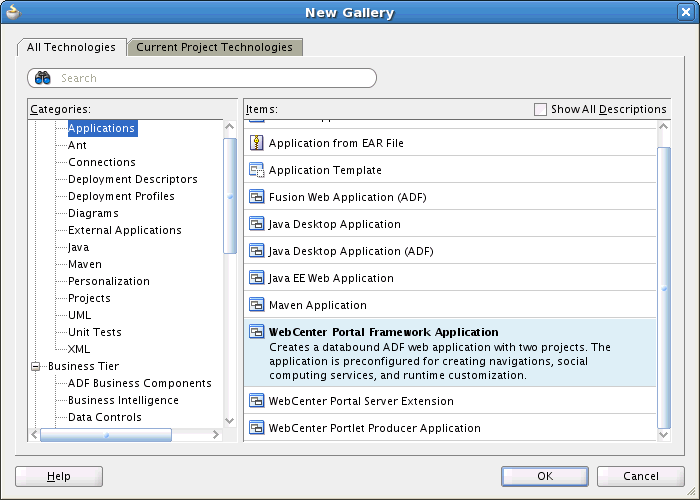The height and width of the screenshot is (500, 700).
Task: Select the WebCenter Portal Framework Application title
Action: tap(383, 332)
